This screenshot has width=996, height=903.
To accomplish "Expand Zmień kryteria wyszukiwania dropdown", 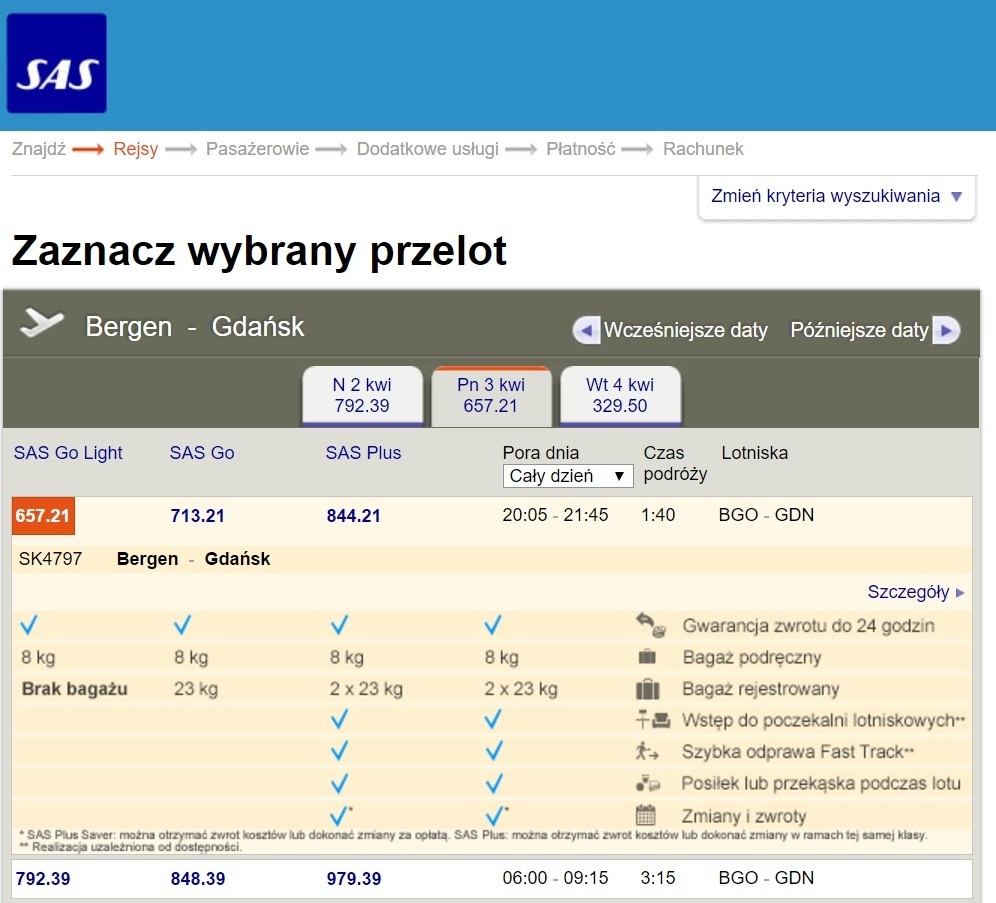I will (x=837, y=196).
